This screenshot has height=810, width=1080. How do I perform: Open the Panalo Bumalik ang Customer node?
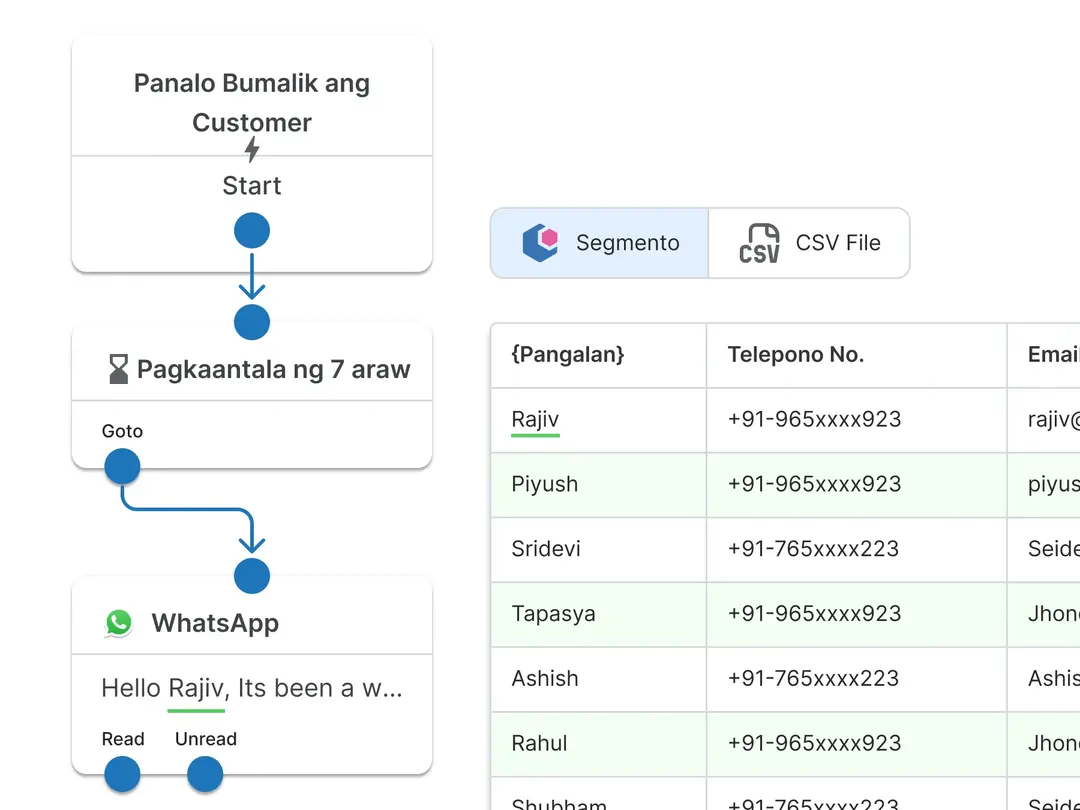click(252, 103)
